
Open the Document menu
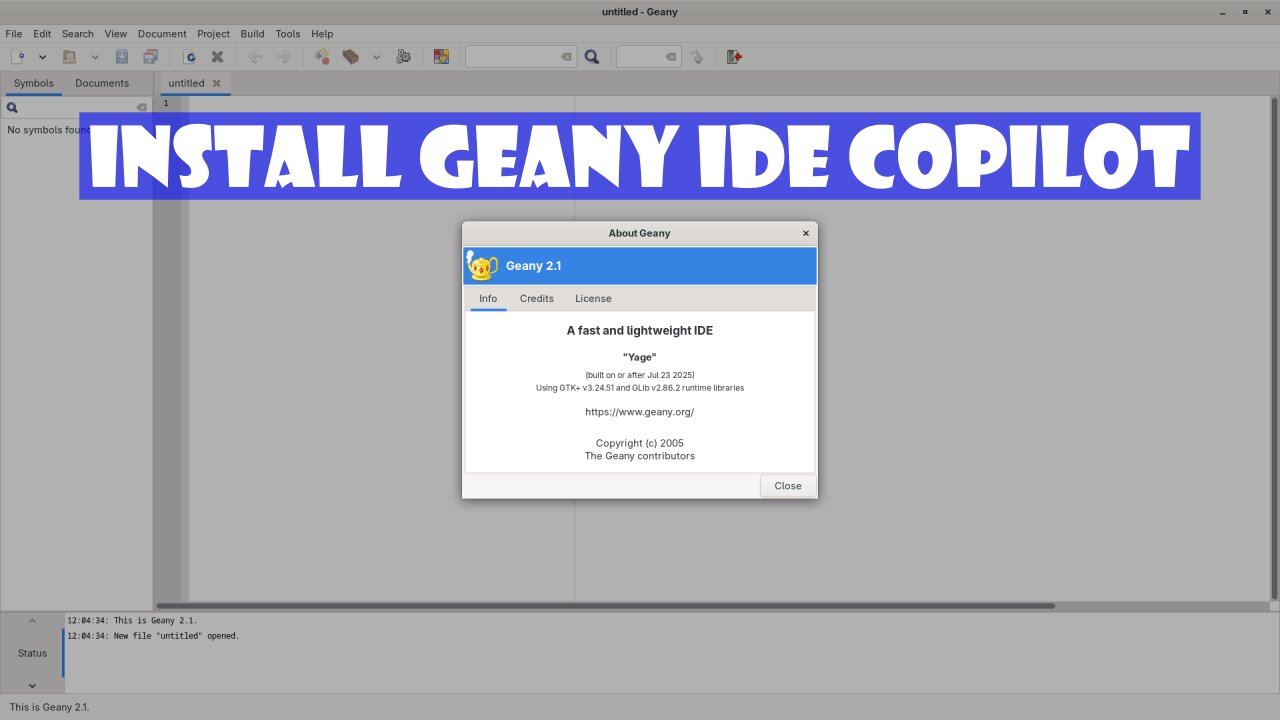(162, 33)
